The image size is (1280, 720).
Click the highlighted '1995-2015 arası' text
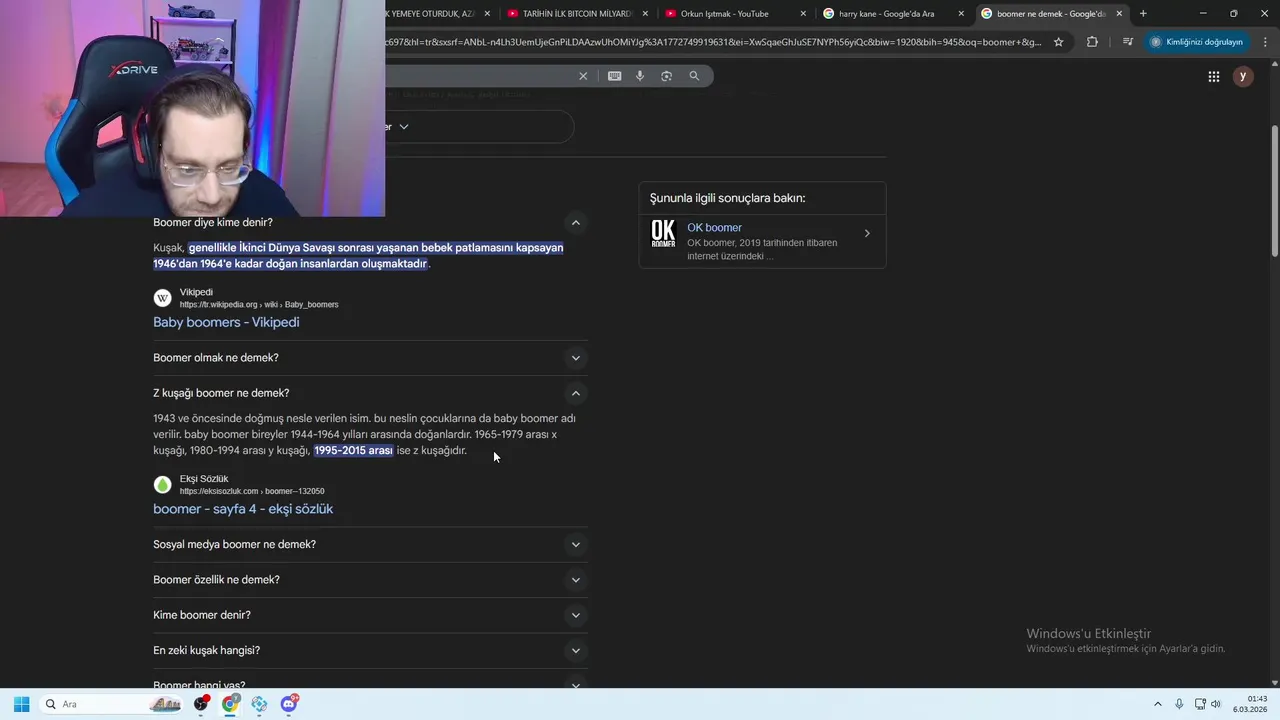(354, 450)
